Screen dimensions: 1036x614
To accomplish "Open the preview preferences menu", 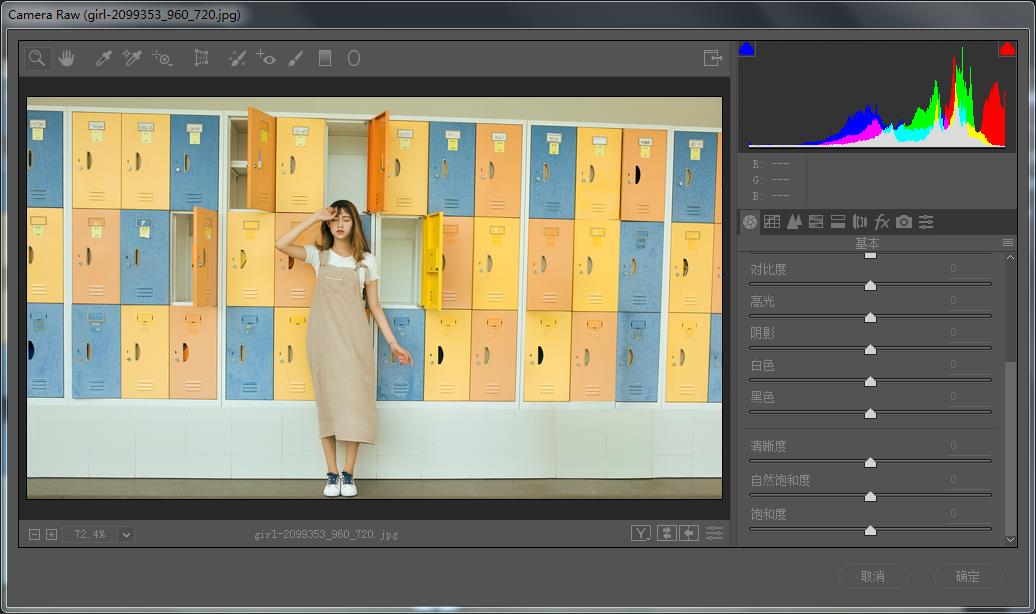I will tap(714, 534).
